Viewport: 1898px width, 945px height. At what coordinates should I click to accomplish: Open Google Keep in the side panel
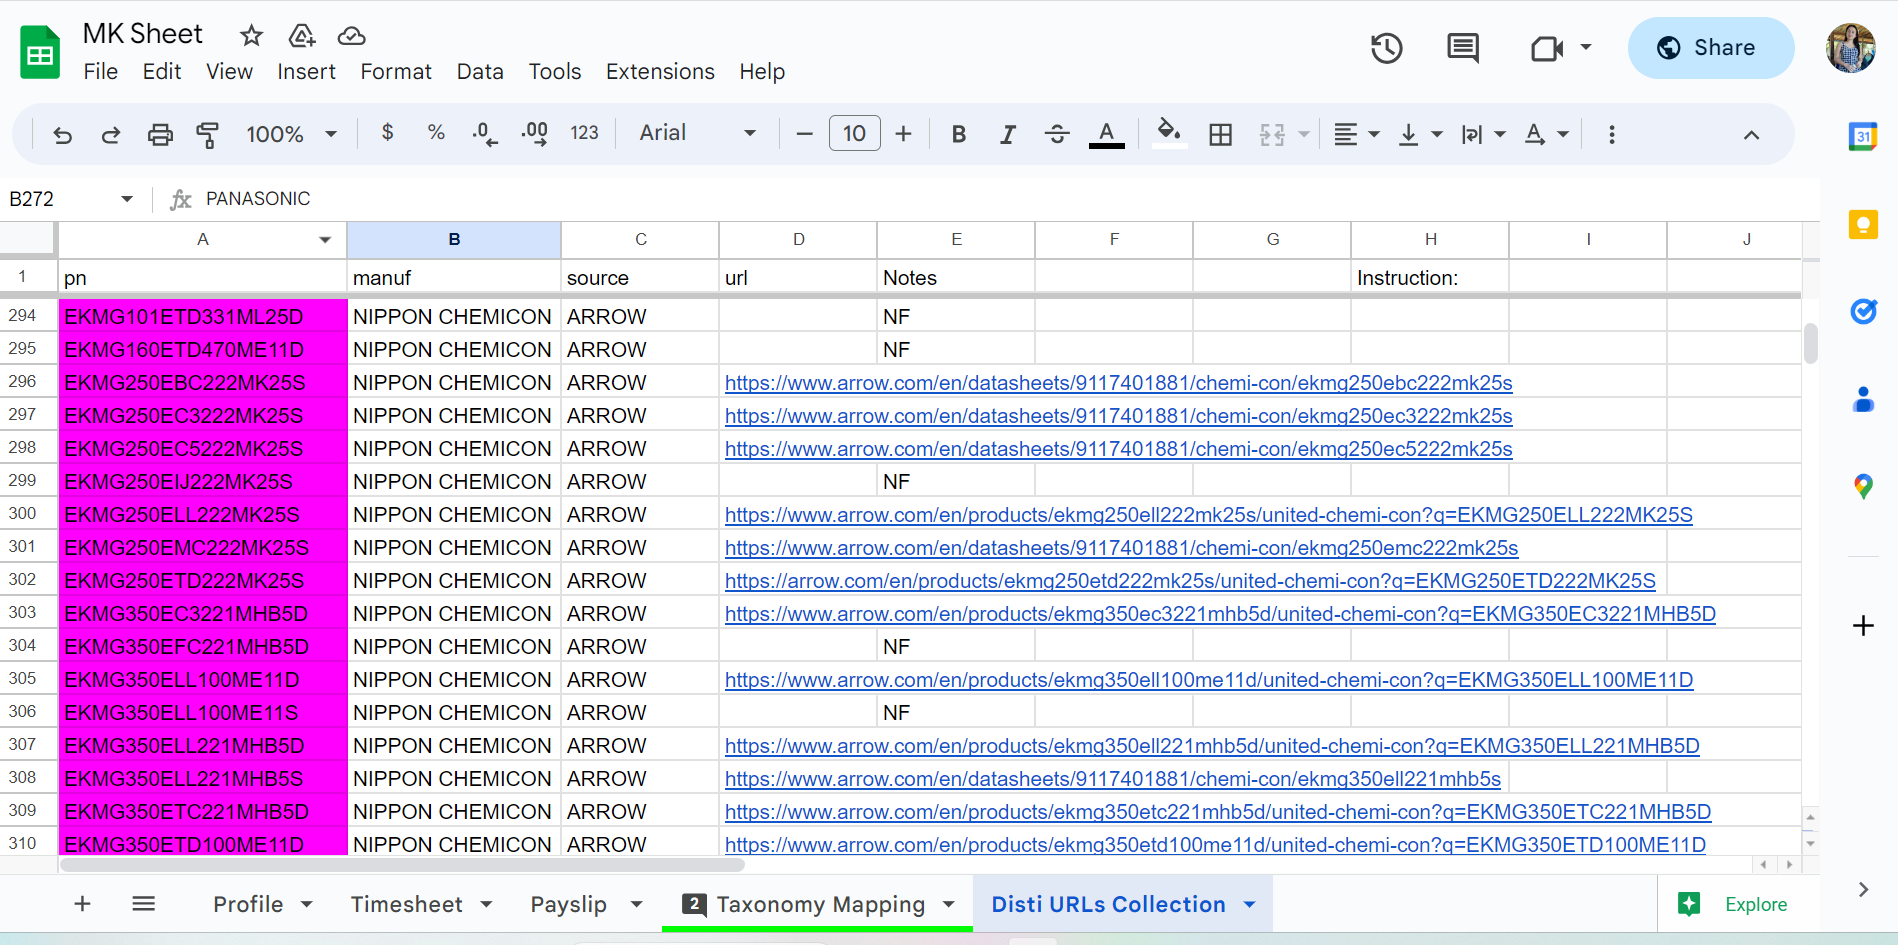point(1863,225)
